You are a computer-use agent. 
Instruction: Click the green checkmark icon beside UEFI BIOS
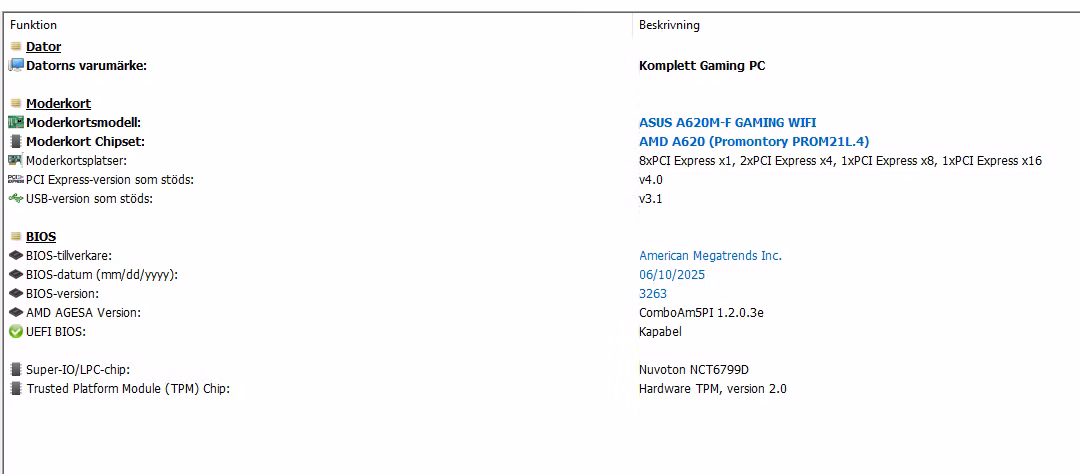click(16, 332)
